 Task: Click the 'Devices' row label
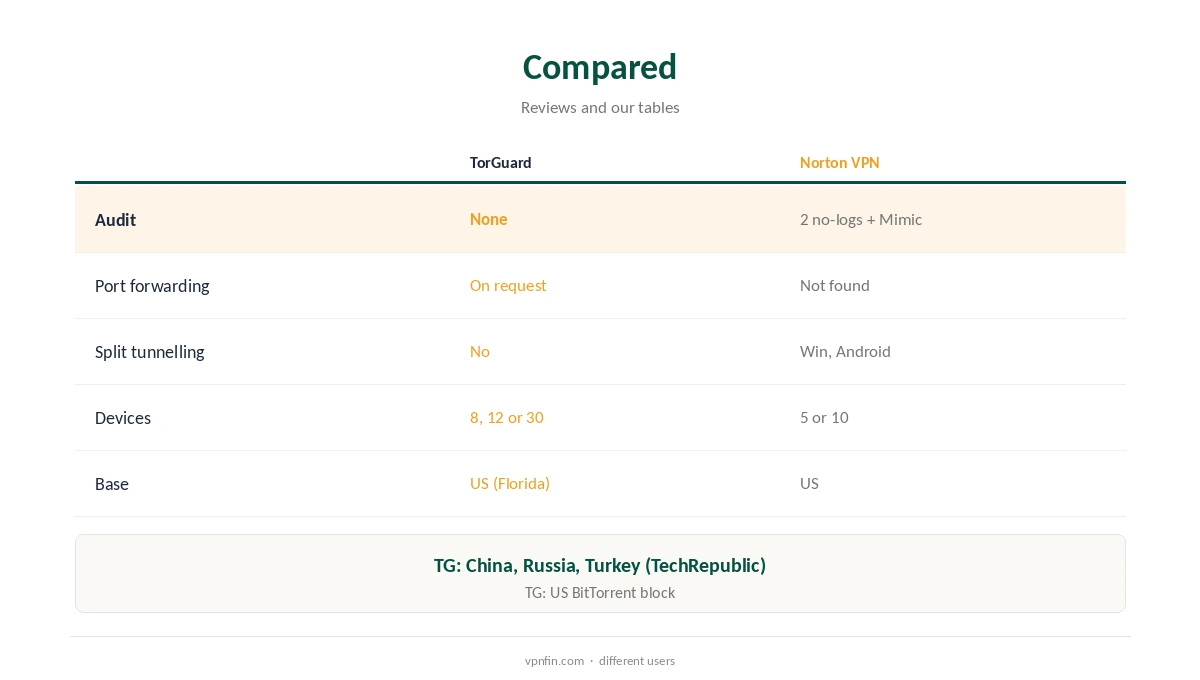click(x=123, y=418)
